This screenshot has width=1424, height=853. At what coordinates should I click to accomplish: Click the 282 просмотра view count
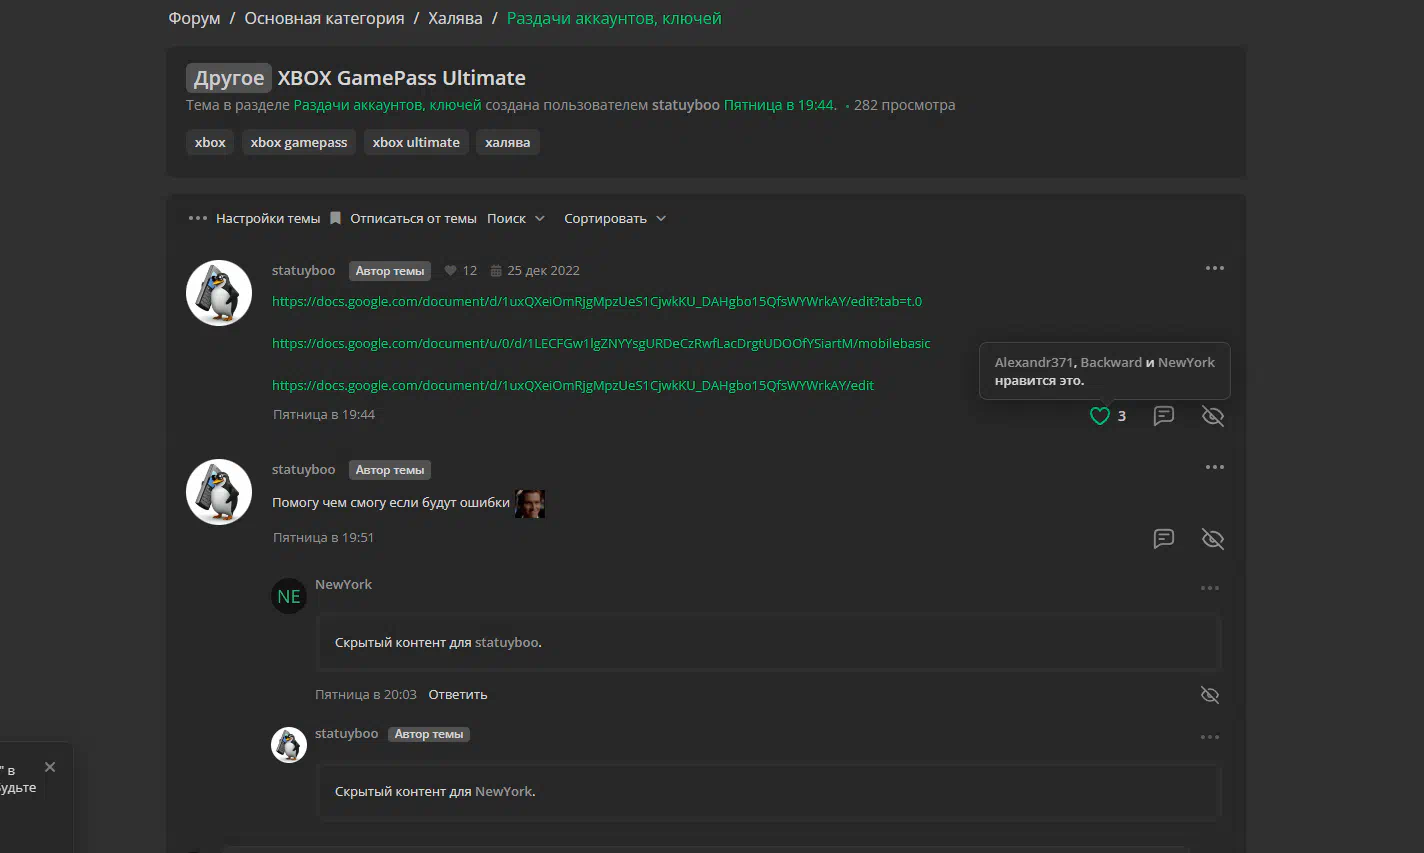[905, 105]
